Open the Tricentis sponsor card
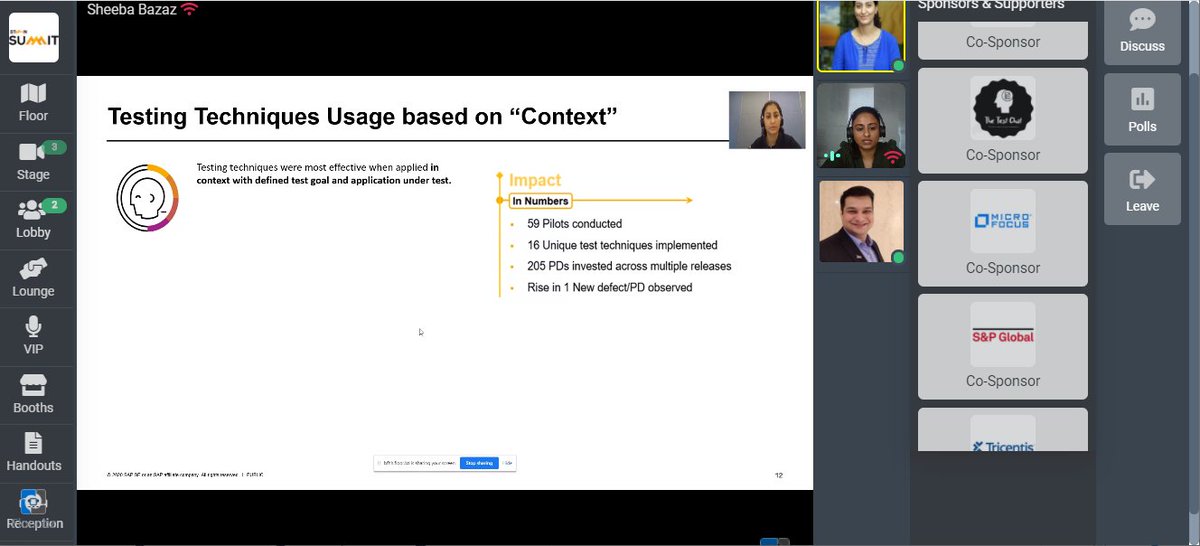 (1002, 430)
